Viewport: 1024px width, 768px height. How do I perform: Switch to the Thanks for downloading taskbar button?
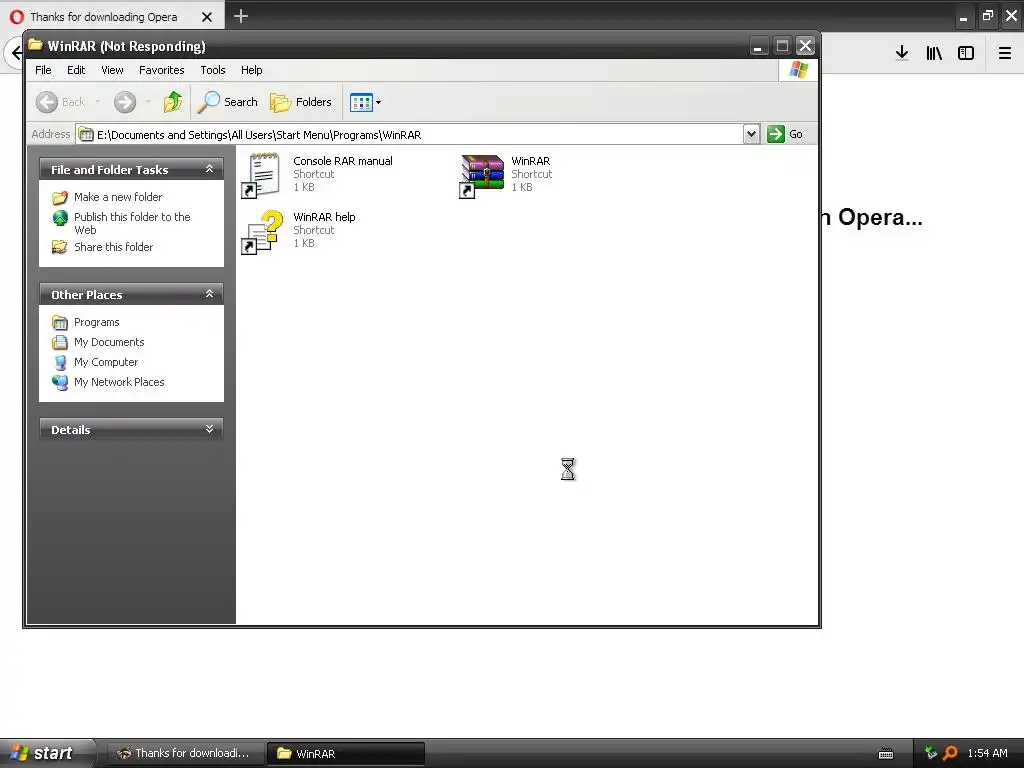click(x=185, y=753)
